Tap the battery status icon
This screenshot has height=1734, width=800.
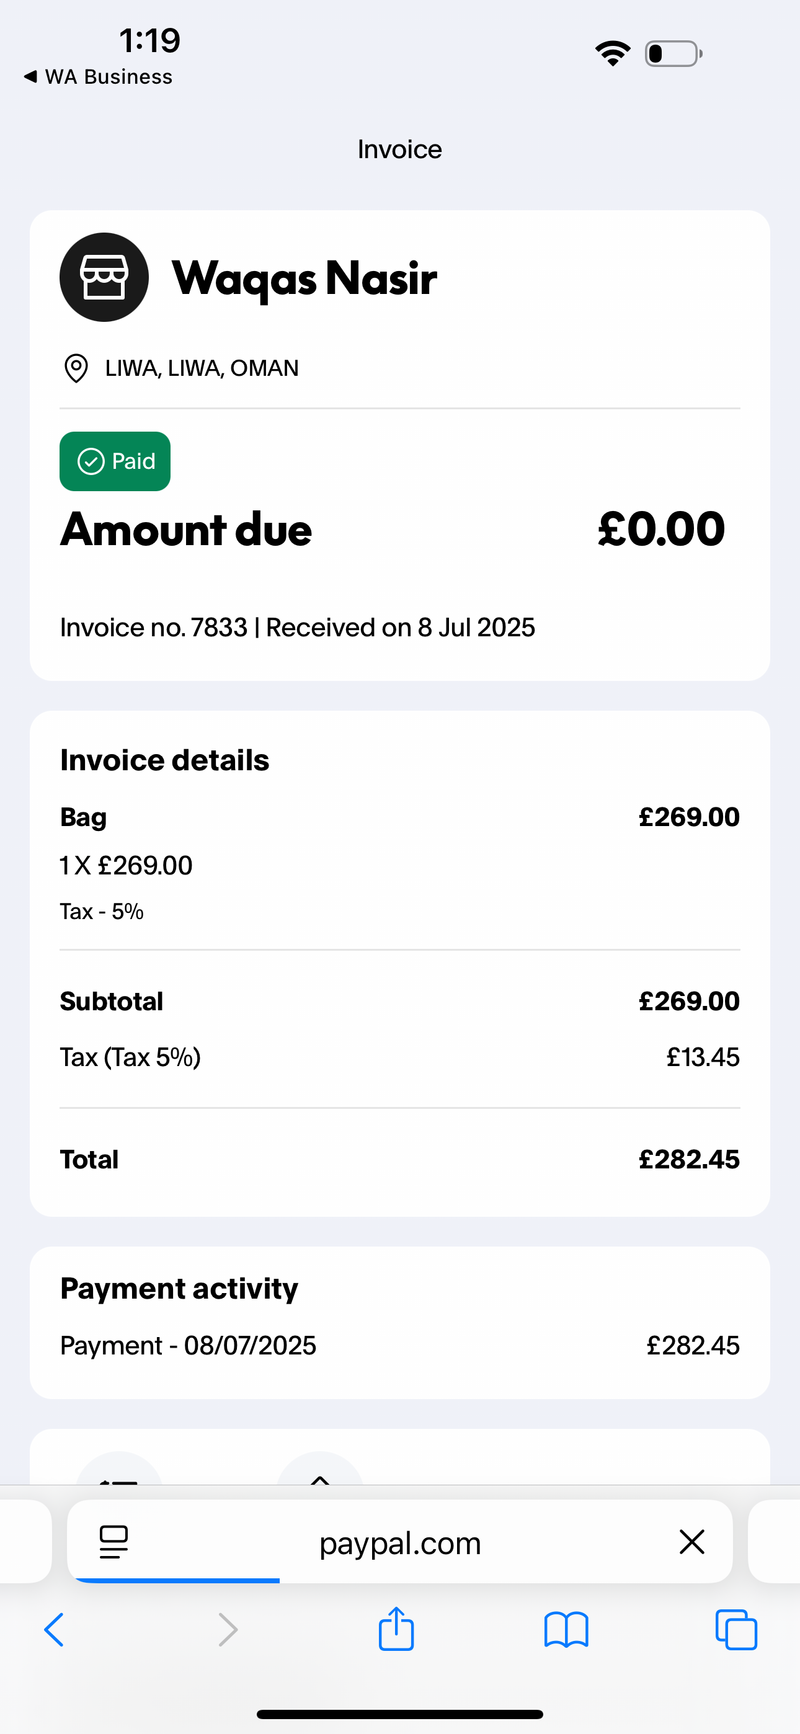coord(674,53)
